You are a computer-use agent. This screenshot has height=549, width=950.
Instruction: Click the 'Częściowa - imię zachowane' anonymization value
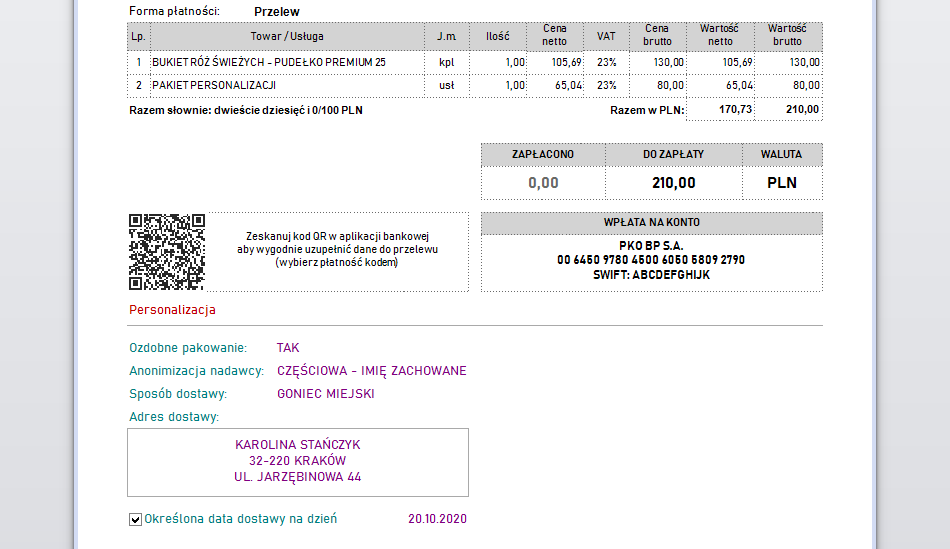(371, 371)
